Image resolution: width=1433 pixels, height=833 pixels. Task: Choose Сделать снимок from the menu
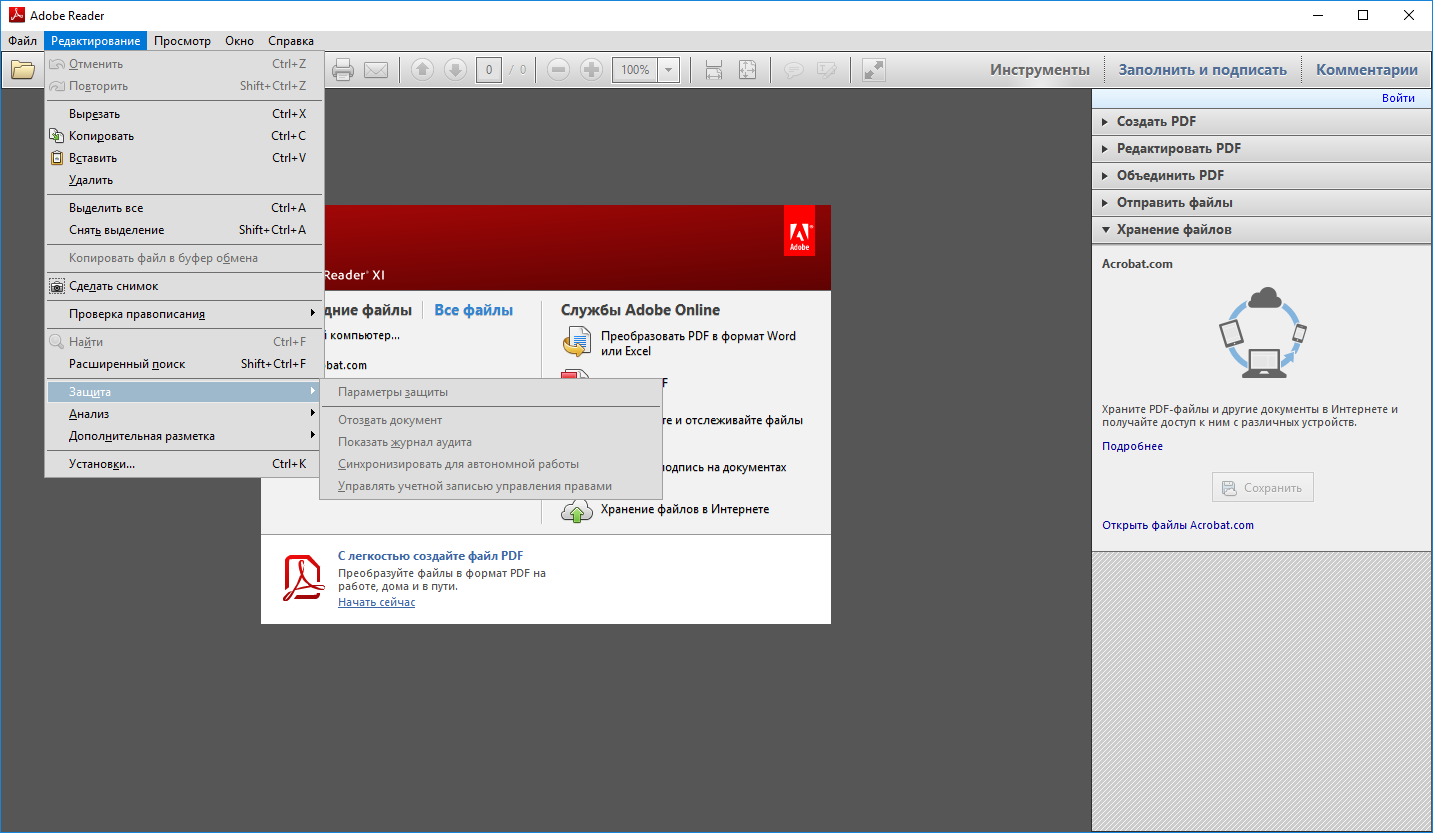[184, 286]
